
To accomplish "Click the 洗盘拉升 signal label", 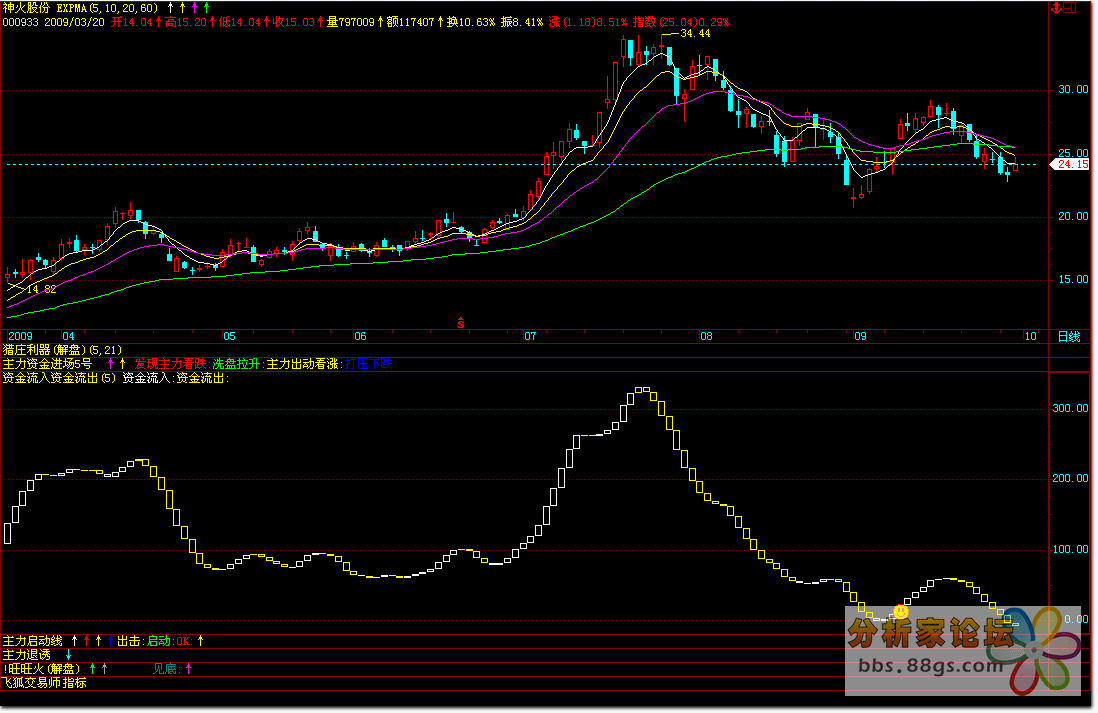I will (x=236, y=364).
